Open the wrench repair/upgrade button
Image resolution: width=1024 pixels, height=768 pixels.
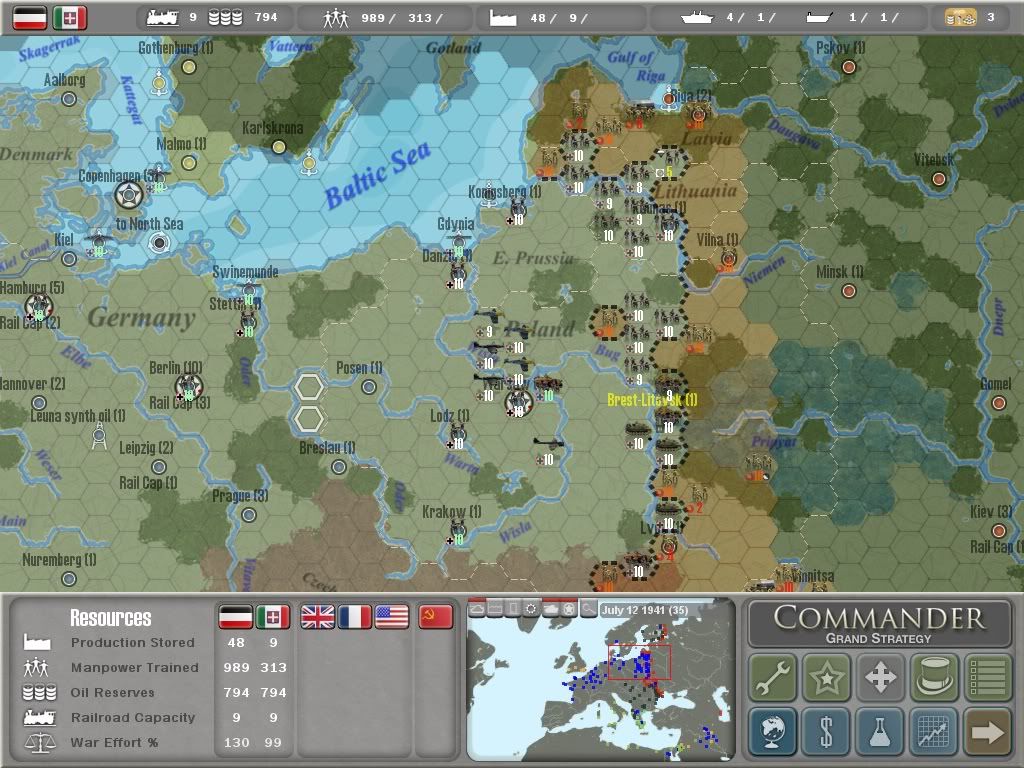click(773, 677)
